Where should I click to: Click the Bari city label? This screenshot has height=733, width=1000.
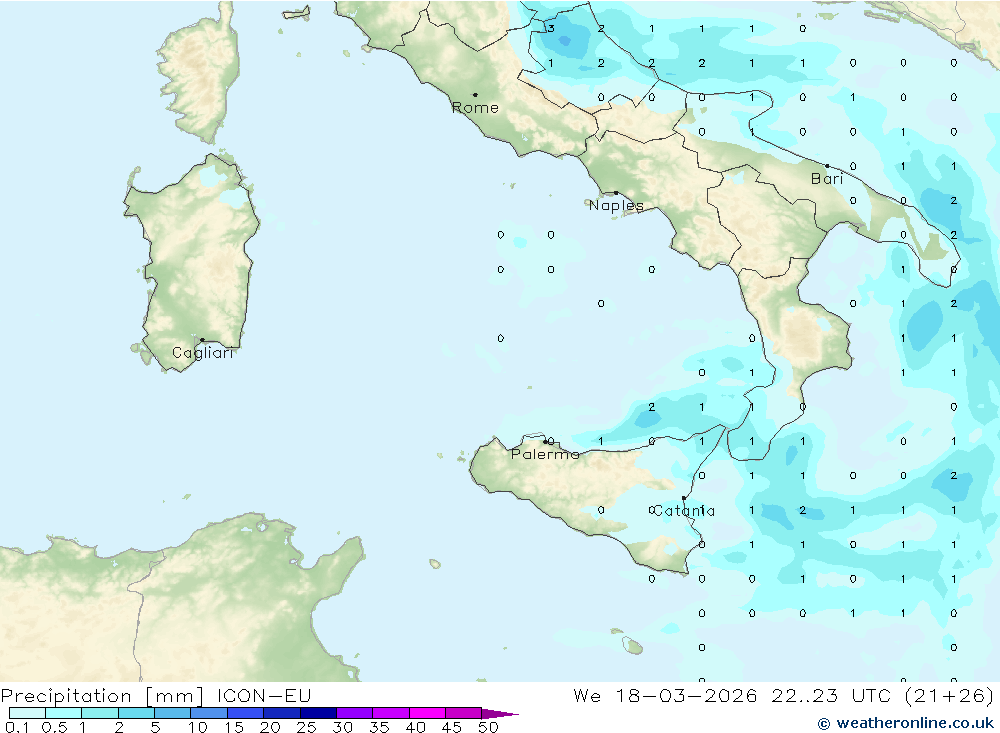point(827,179)
